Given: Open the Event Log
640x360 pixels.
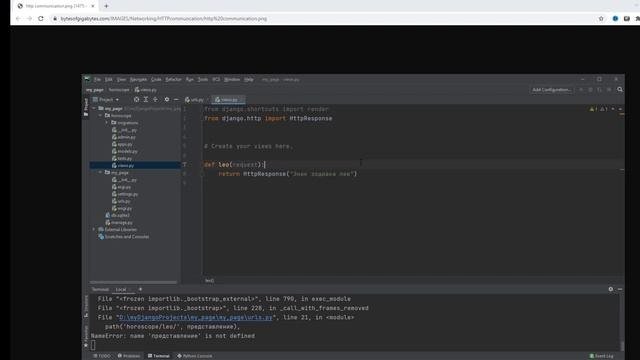Looking at the screenshot, I should click(602, 356).
